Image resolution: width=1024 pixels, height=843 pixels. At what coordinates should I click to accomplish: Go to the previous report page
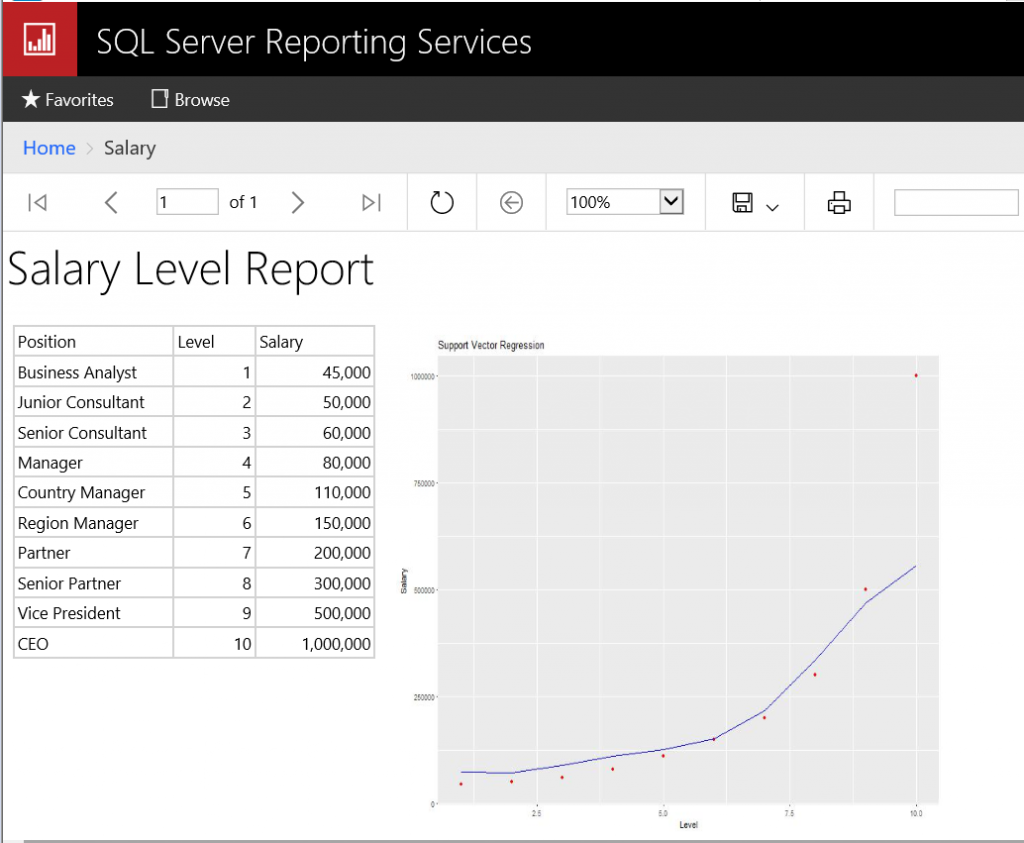tap(111, 202)
